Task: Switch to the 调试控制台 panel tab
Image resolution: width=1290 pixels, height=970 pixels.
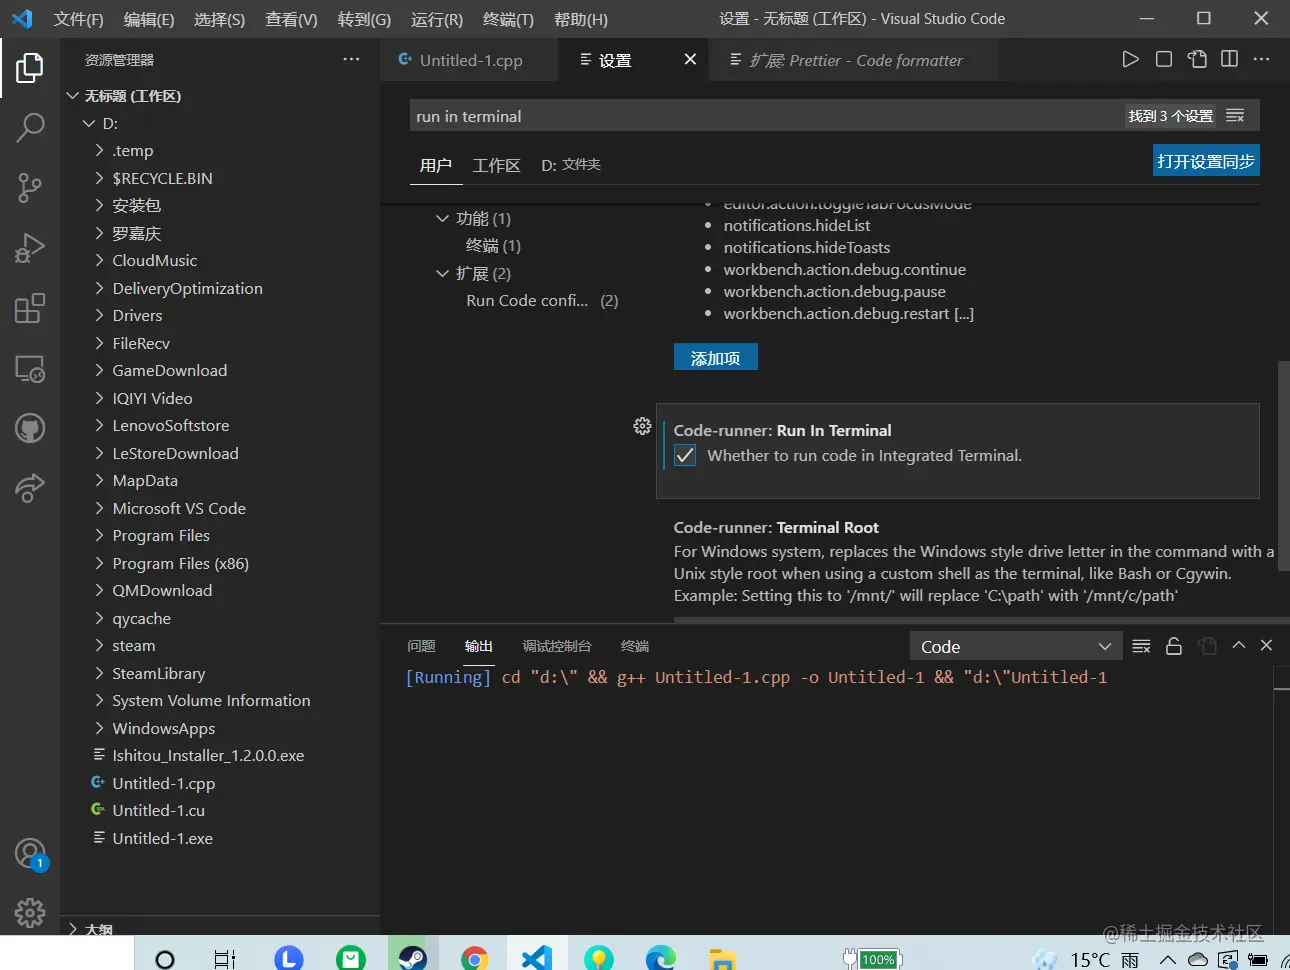Action: 557,646
